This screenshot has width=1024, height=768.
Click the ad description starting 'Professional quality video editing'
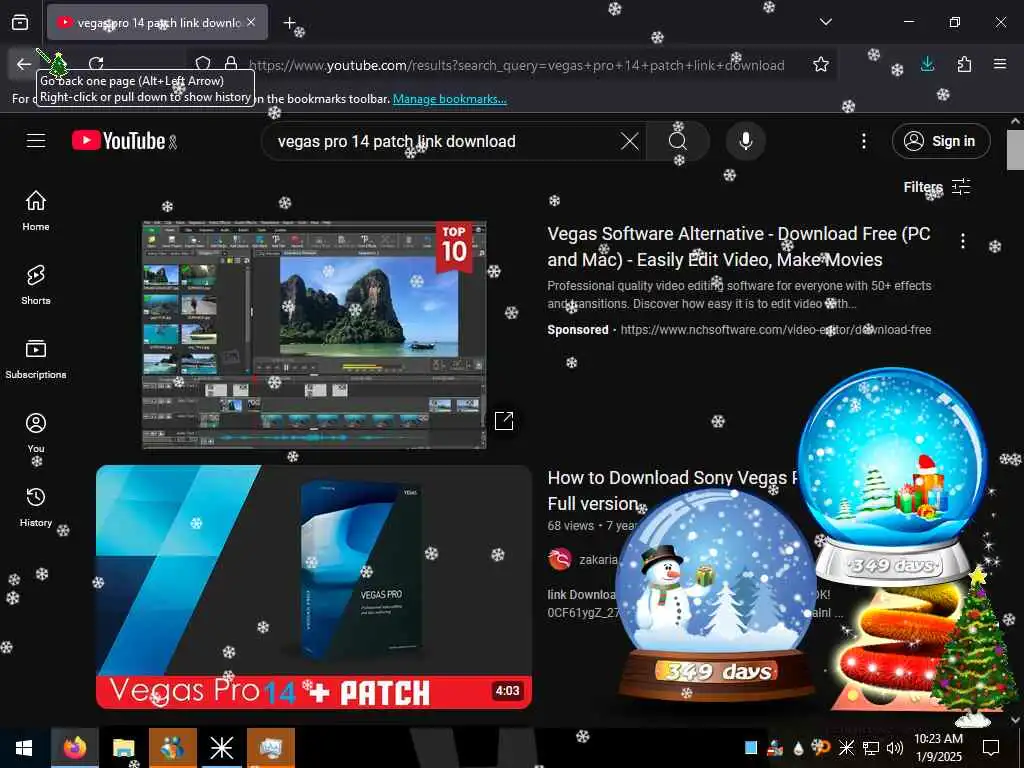[739, 295]
